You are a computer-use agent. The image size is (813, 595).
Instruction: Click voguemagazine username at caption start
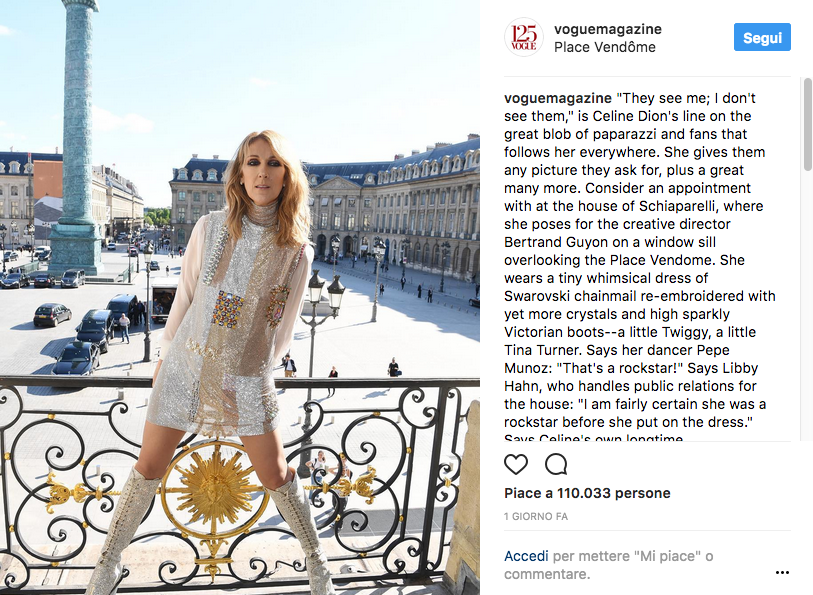[x=558, y=98]
